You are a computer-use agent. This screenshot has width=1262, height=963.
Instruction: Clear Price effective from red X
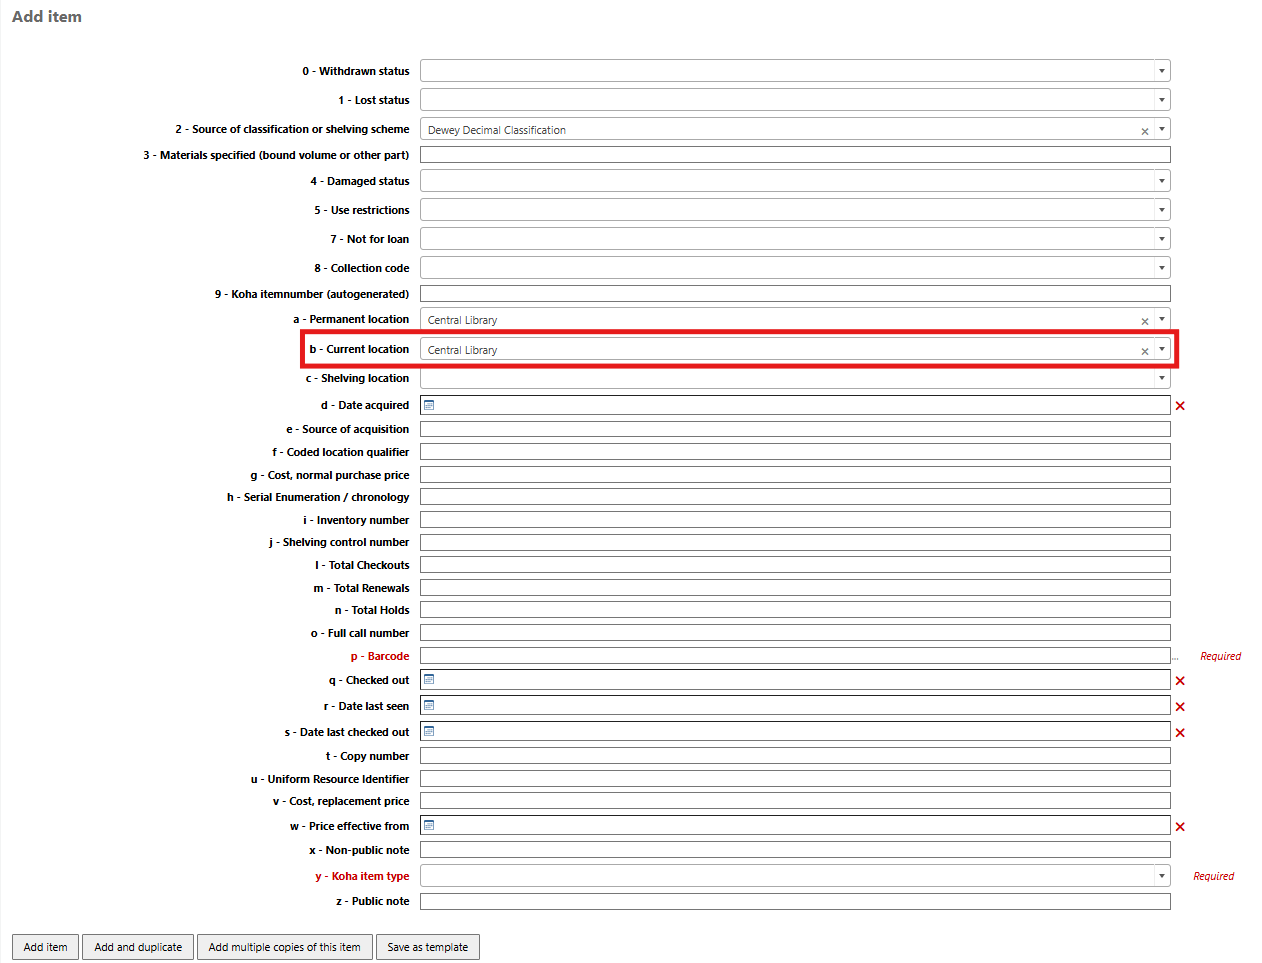[1180, 827]
